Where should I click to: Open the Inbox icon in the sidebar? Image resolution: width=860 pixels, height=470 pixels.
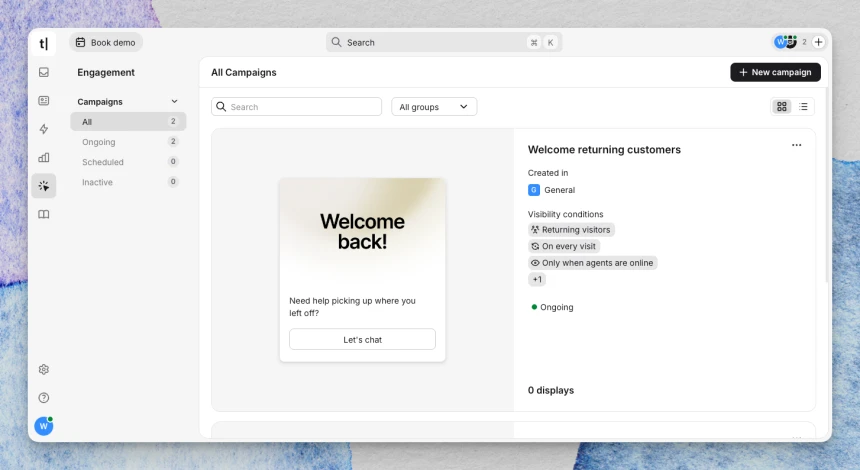(44, 72)
